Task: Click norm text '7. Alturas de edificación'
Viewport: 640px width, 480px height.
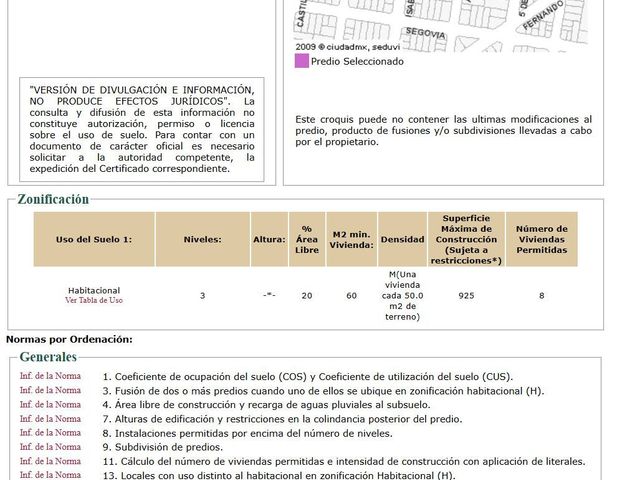Action: click(282, 419)
